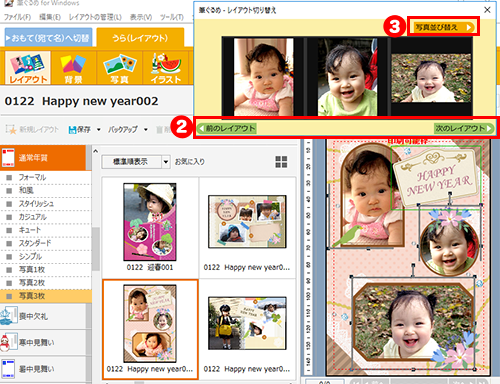Pick the green-shirt baby photo in the dialog

pos(347,77)
